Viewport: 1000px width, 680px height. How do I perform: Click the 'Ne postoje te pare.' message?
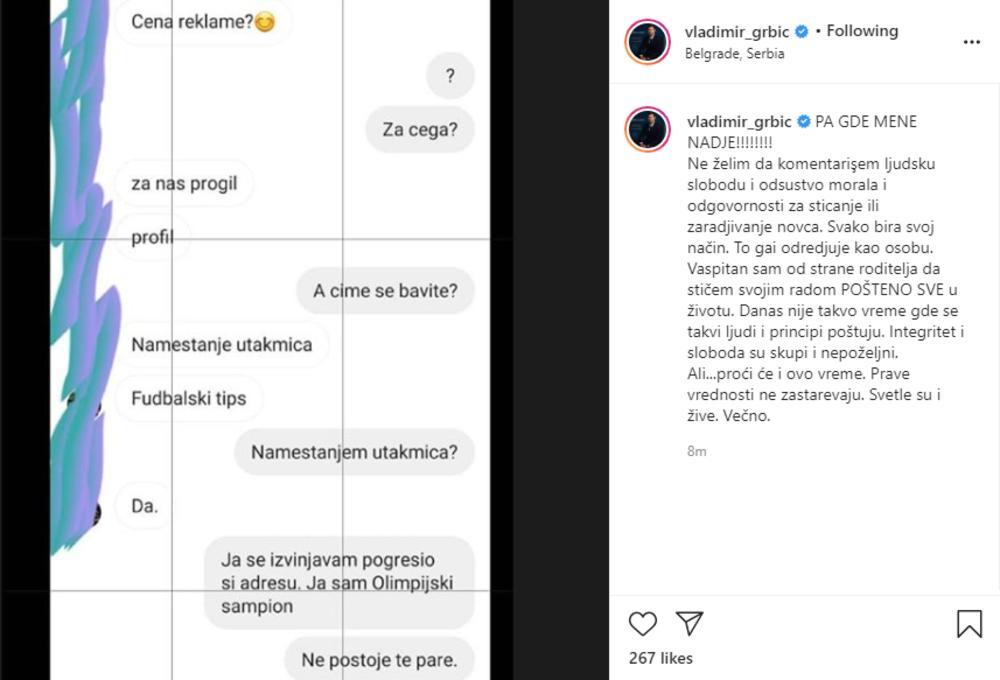pyautogui.click(x=379, y=659)
